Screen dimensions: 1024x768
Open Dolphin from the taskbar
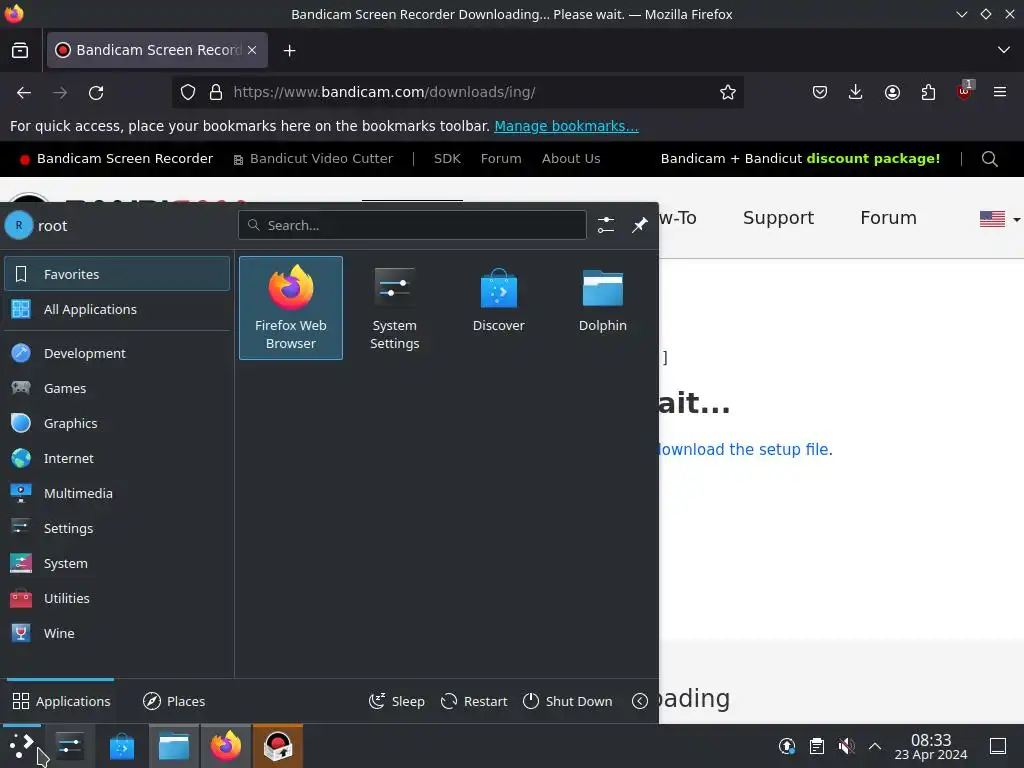click(x=174, y=746)
